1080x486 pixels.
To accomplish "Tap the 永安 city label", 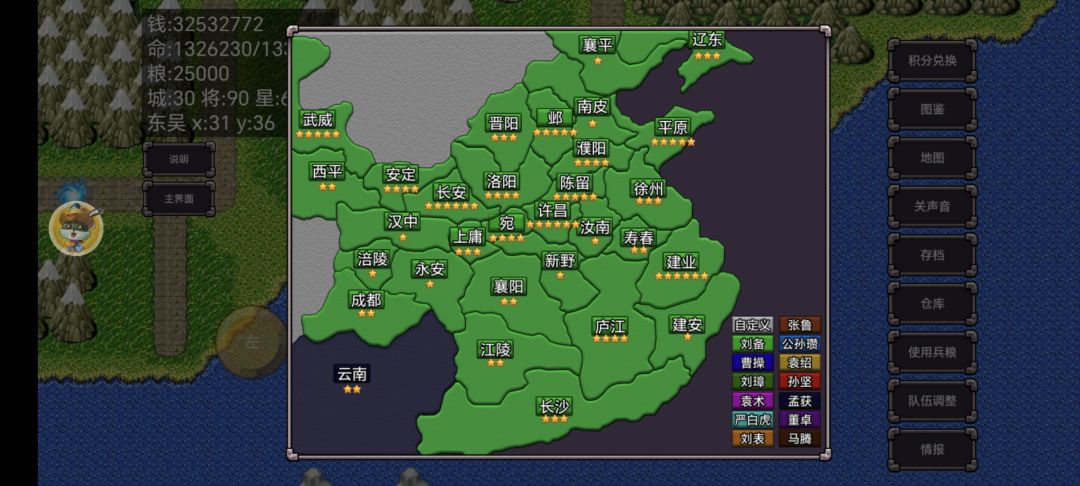I will (430, 269).
